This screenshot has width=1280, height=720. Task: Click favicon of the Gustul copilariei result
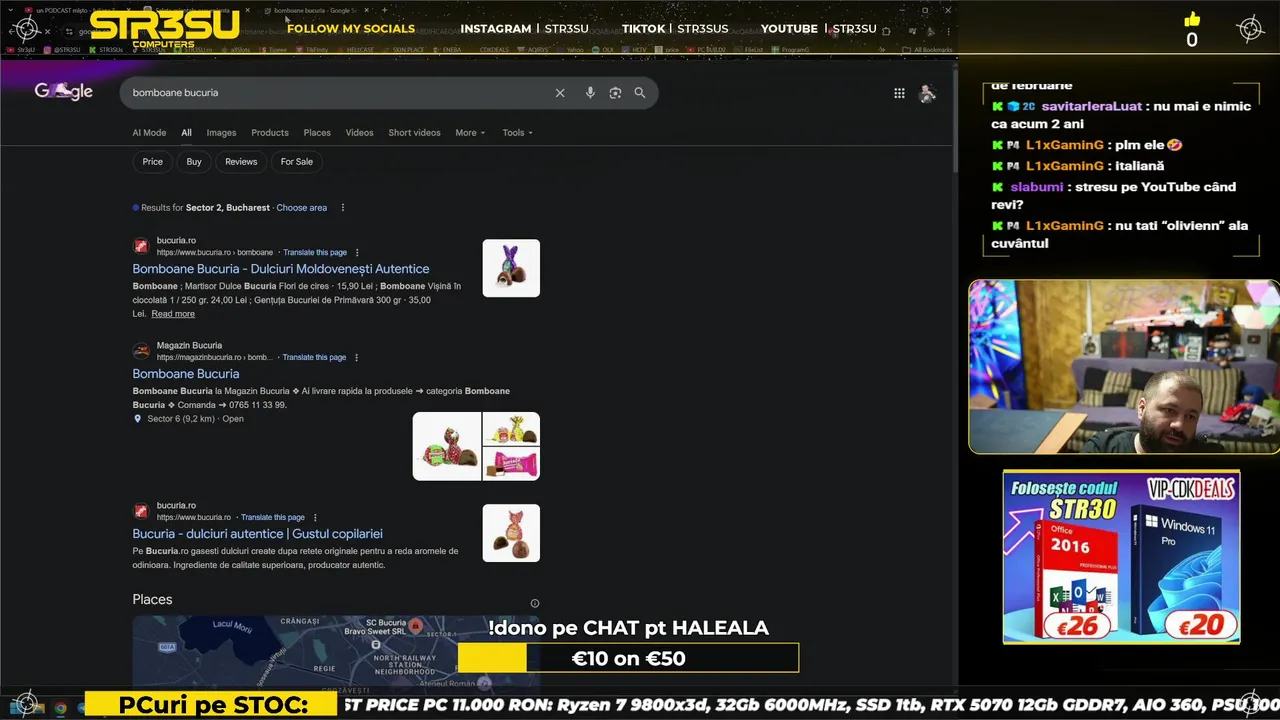pyautogui.click(x=141, y=511)
